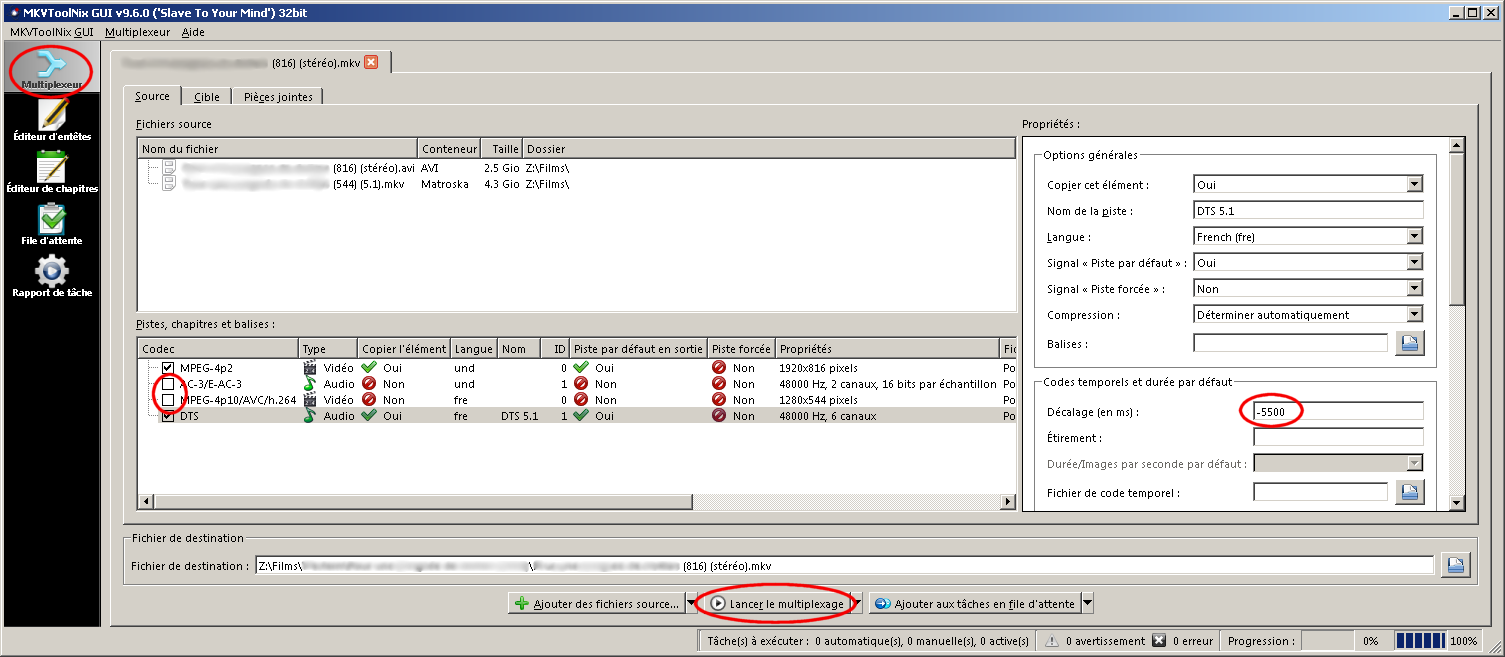Click the Nom de la piste field
This screenshot has height=657, width=1505.
pos(1308,211)
